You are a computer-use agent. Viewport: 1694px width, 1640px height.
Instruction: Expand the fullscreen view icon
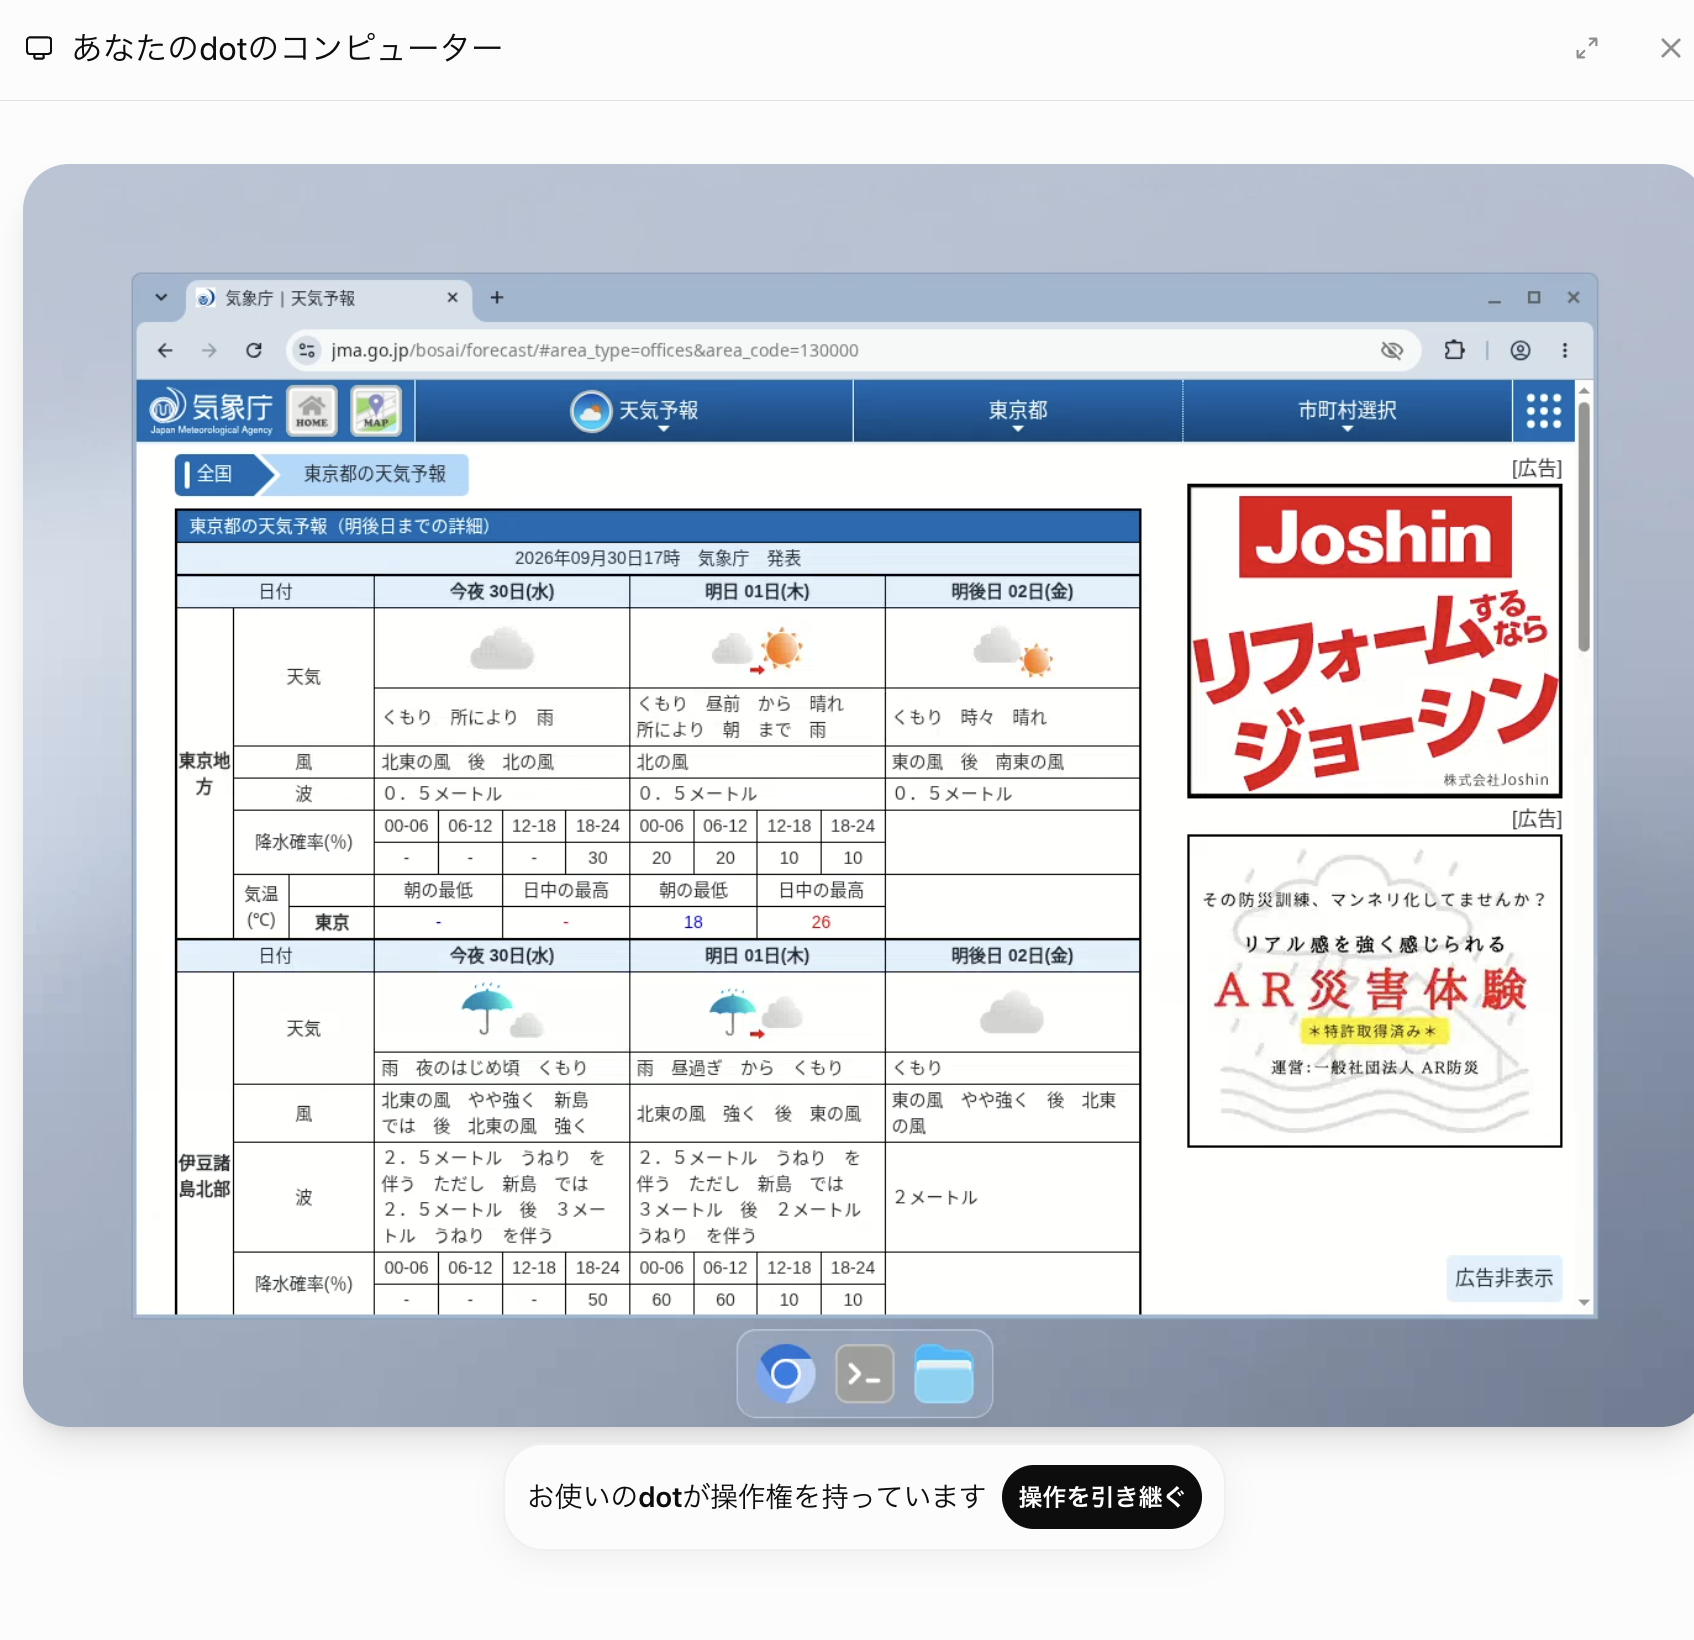click(x=1587, y=48)
